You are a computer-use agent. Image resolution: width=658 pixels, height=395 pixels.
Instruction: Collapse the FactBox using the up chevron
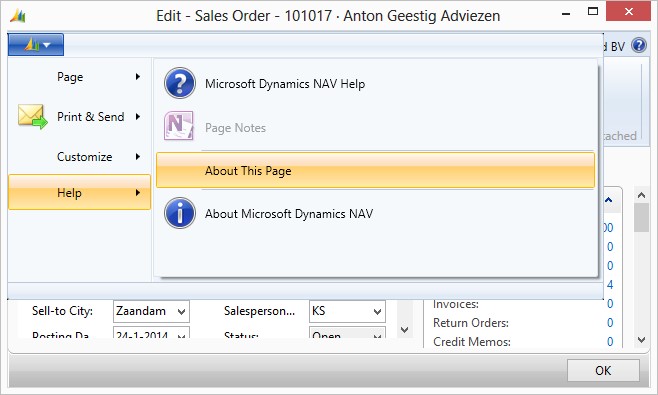pos(608,200)
